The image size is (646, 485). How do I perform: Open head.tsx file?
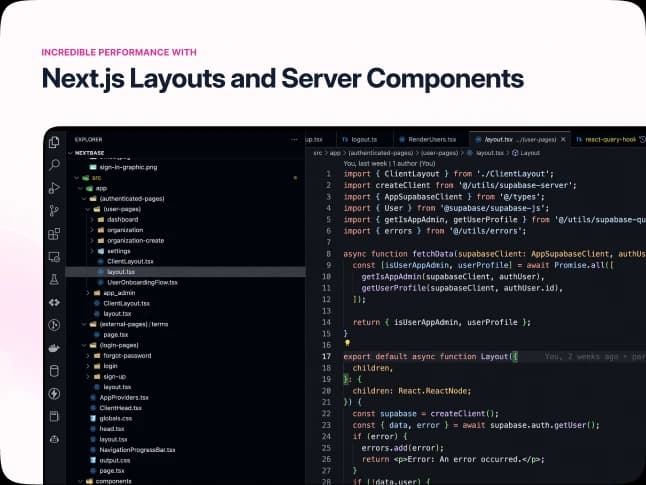112,429
